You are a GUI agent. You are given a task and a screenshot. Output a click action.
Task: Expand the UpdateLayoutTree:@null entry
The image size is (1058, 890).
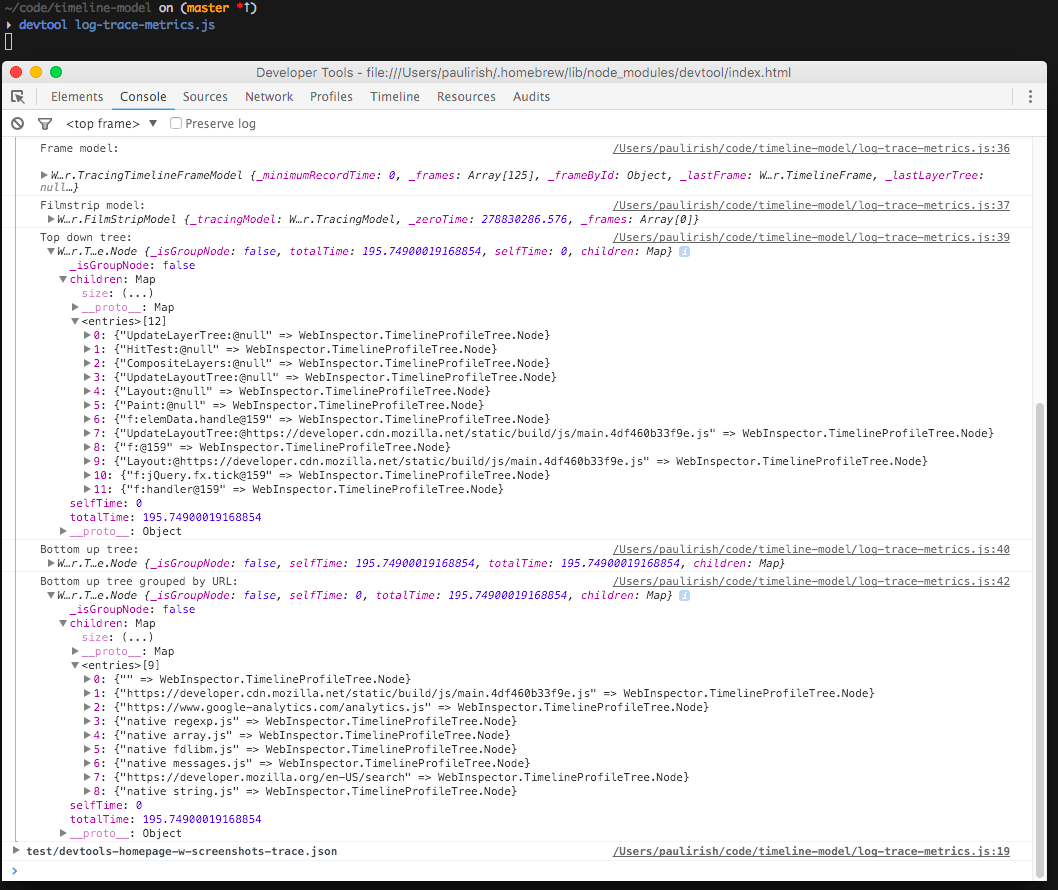(87, 377)
